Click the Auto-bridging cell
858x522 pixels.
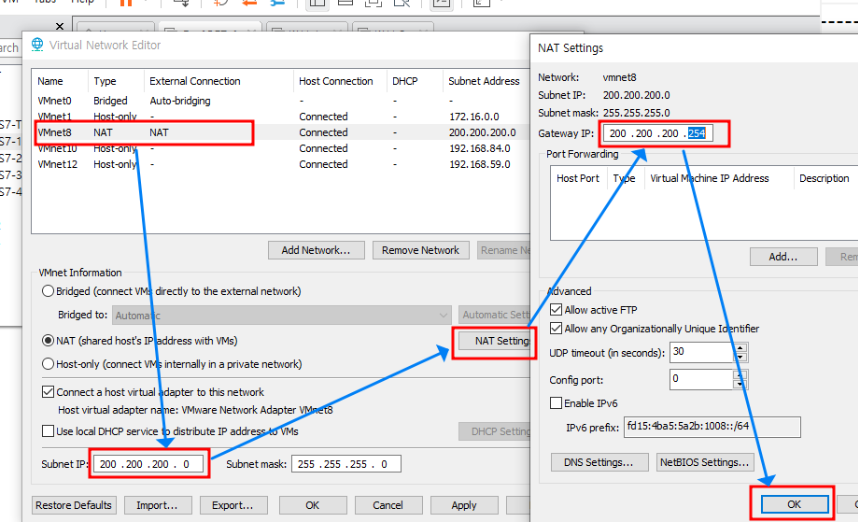click(x=180, y=101)
